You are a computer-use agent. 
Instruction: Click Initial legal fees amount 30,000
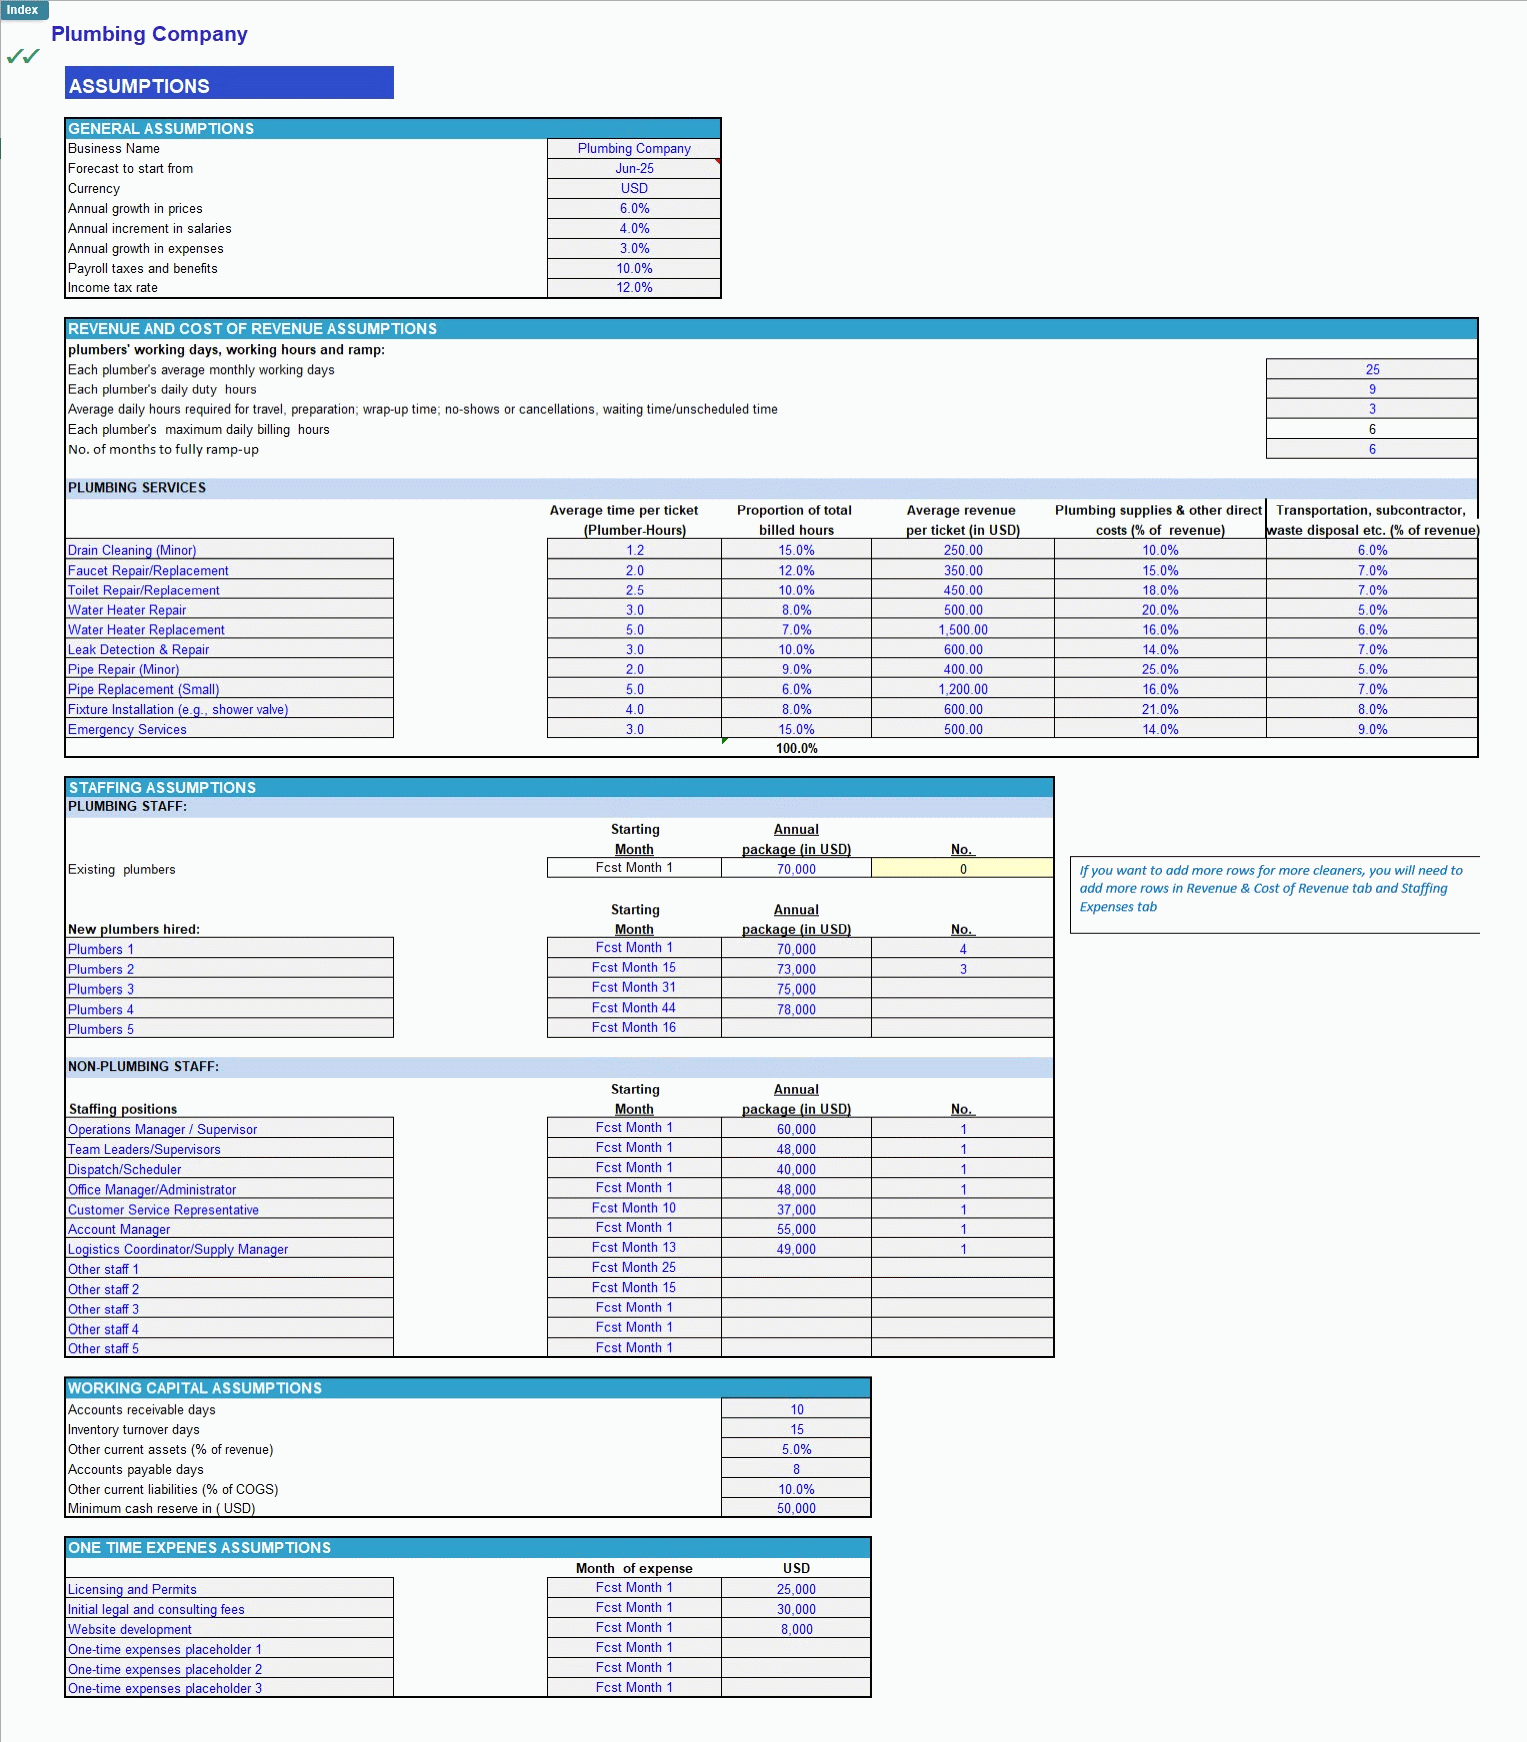coord(796,1609)
